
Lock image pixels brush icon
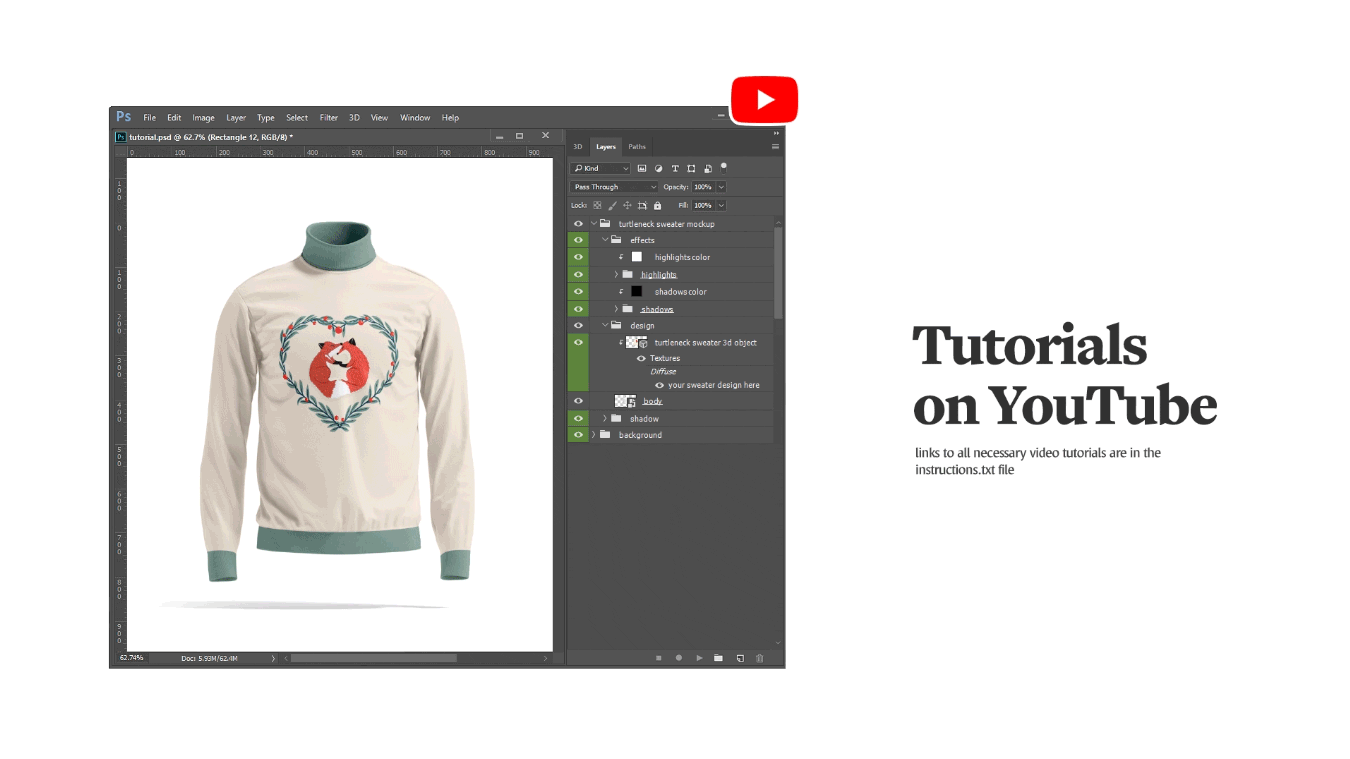[x=613, y=205]
